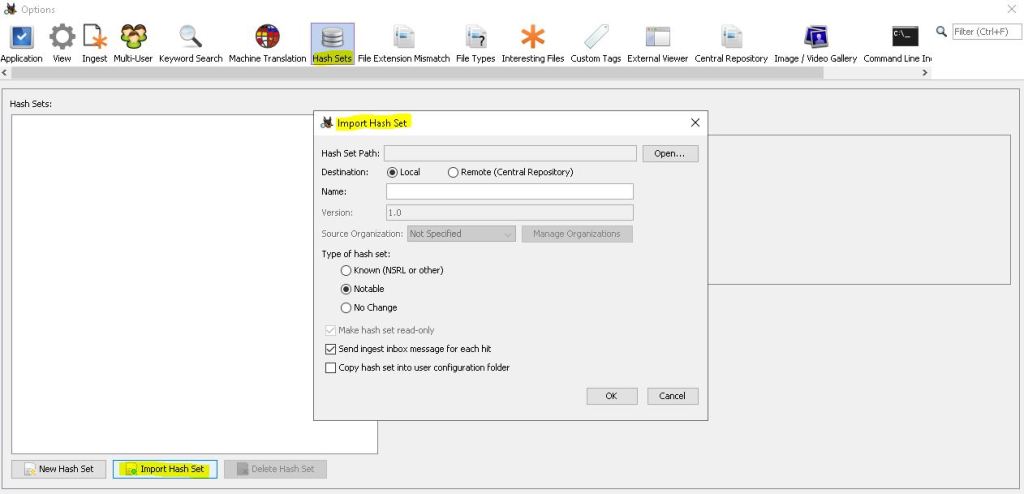The height and width of the screenshot is (494, 1024).
Task: Open Custom Tags settings icon
Action: (x=596, y=38)
